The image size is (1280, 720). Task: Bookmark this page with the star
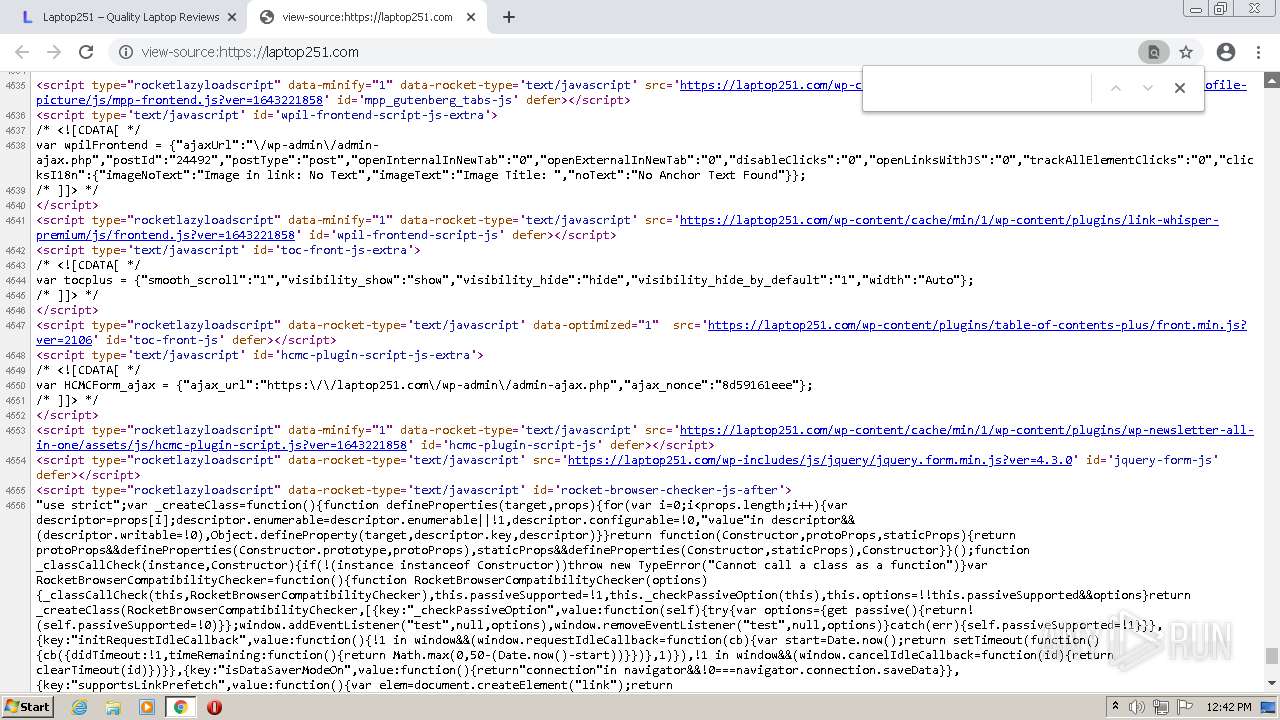(1186, 52)
